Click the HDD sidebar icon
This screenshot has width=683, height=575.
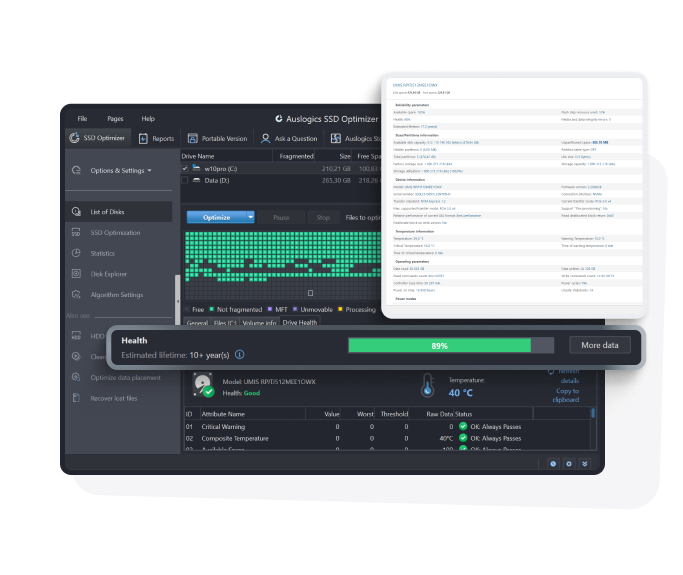click(x=76, y=336)
